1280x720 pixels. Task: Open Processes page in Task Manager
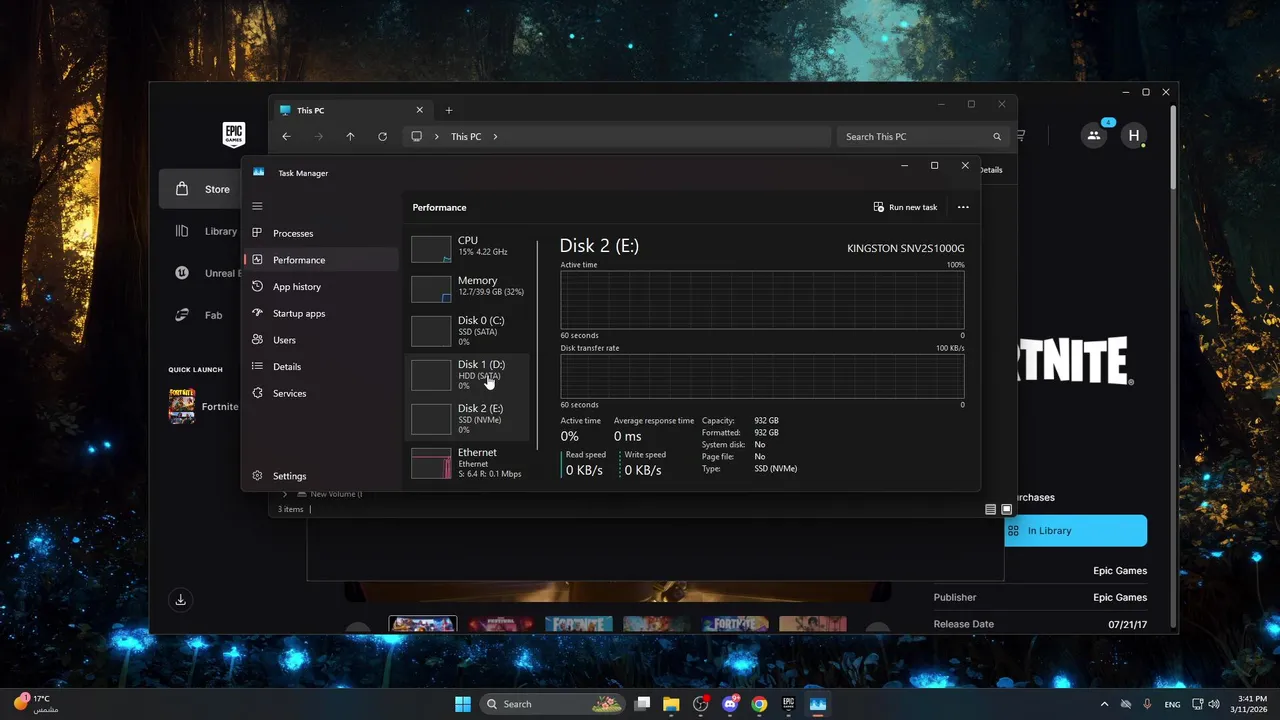point(320,233)
